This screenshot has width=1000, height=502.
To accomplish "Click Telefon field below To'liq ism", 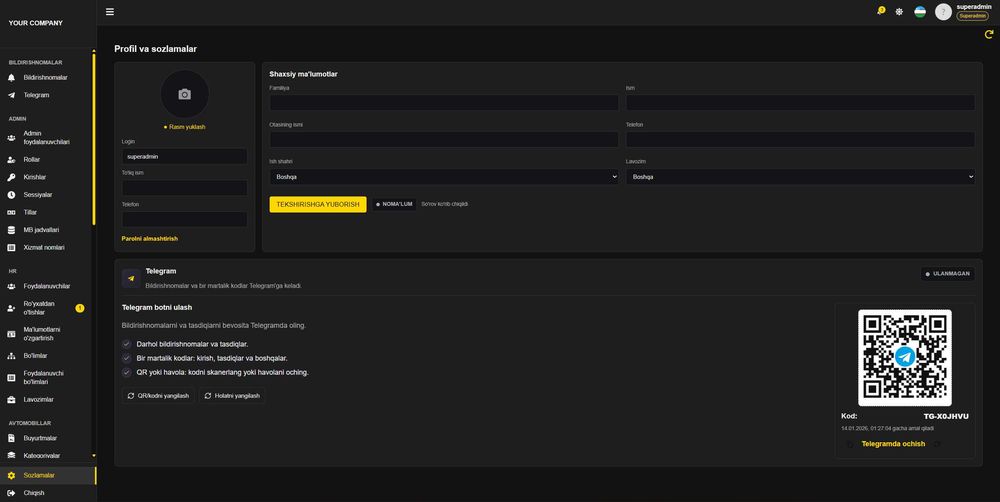I will [184, 219].
